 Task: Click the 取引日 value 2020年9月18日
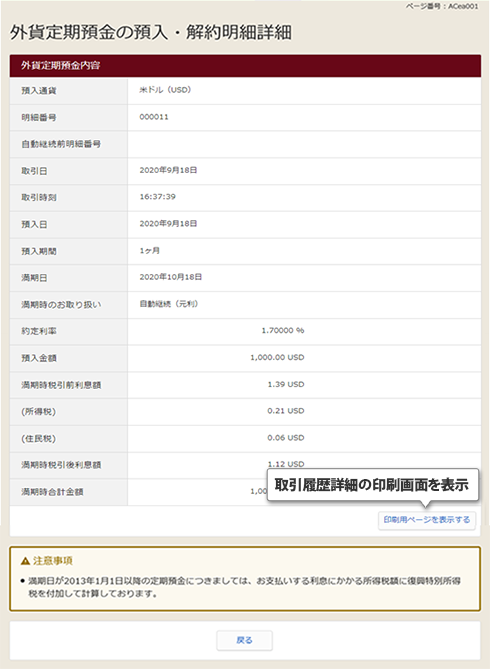[x=168, y=170]
